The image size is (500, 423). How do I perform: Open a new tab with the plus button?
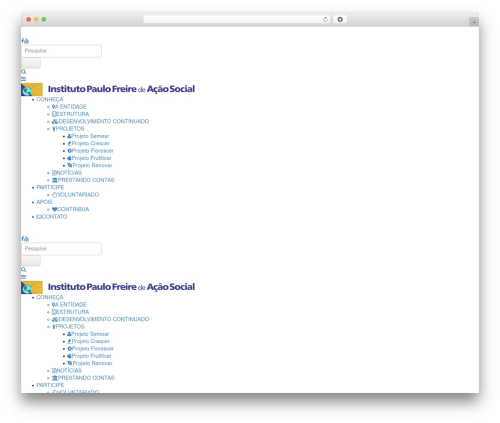[474, 22]
